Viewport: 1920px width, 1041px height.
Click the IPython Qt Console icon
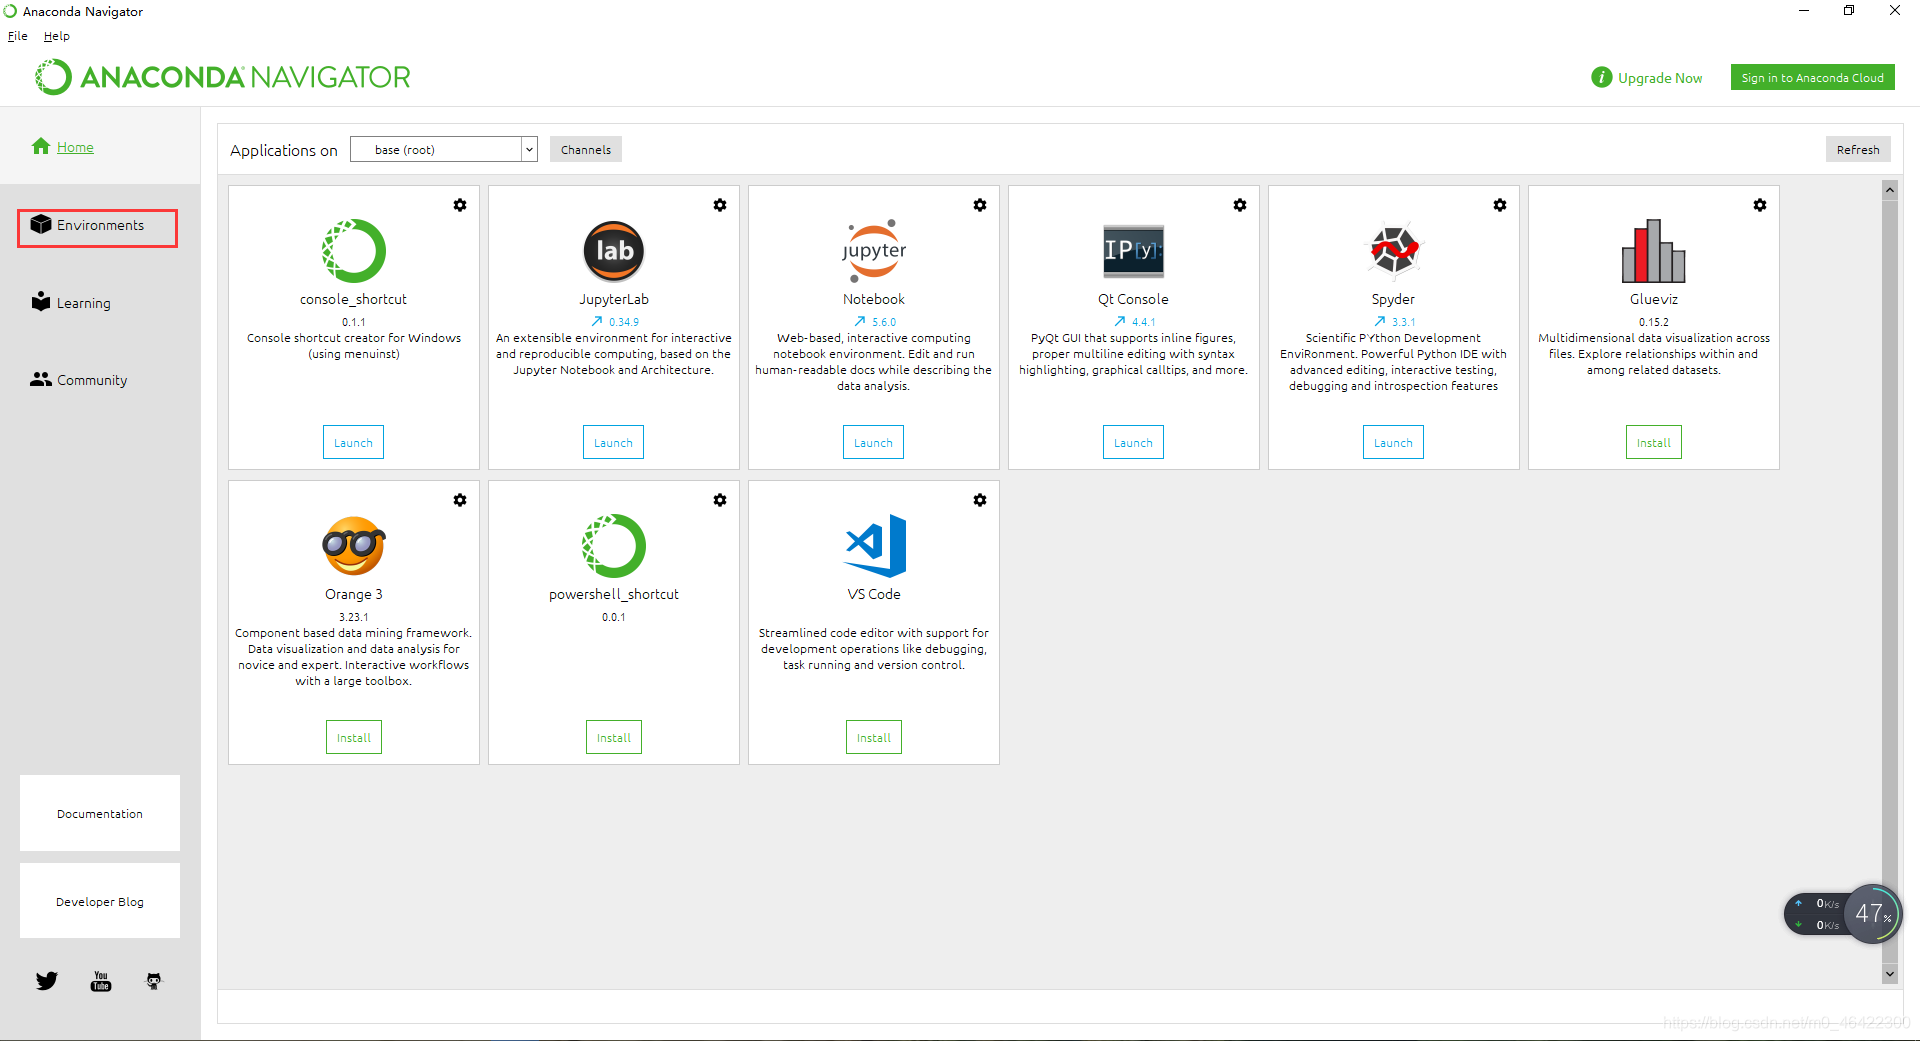click(x=1133, y=250)
